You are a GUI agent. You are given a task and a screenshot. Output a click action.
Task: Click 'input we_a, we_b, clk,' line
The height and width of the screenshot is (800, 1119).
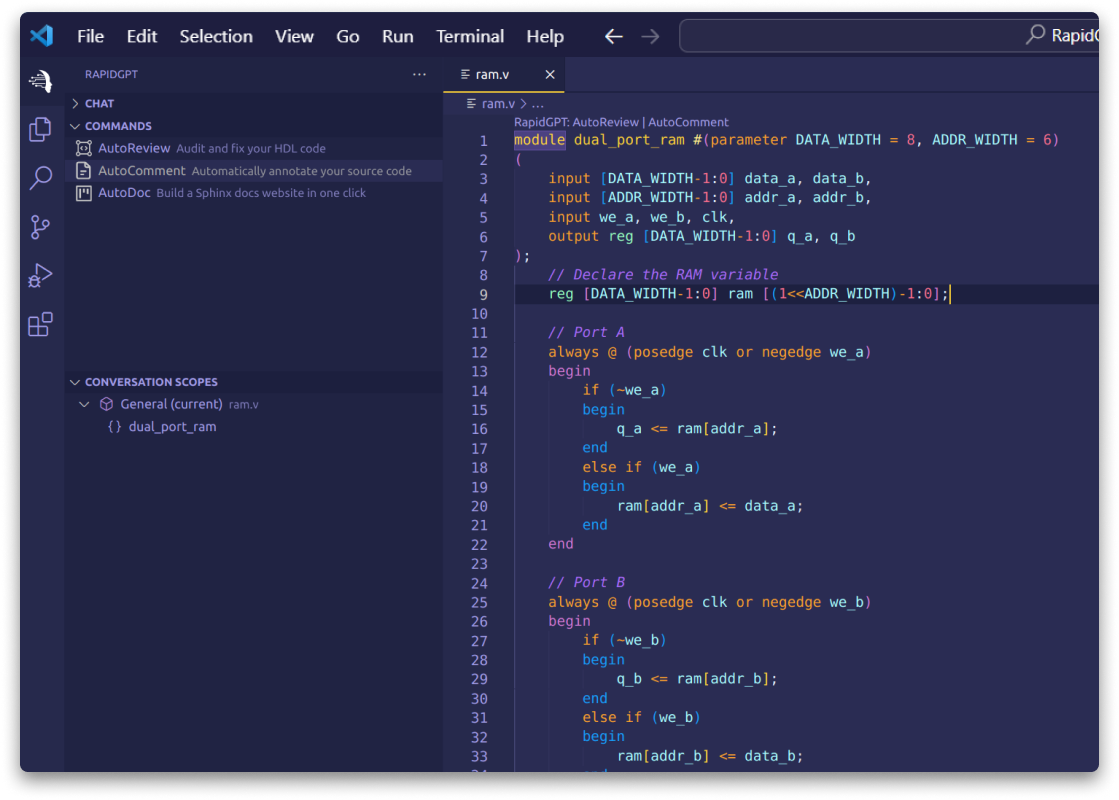(641, 217)
